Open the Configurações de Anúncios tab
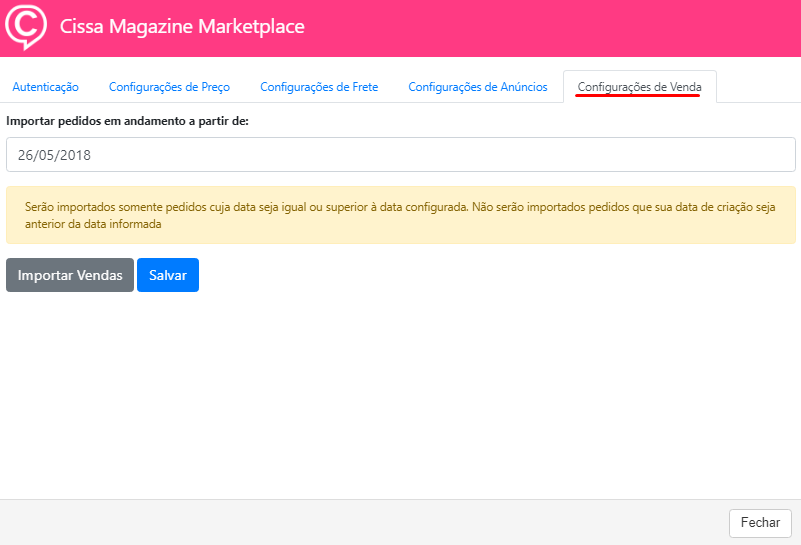This screenshot has width=801, height=545. (x=478, y=87)
